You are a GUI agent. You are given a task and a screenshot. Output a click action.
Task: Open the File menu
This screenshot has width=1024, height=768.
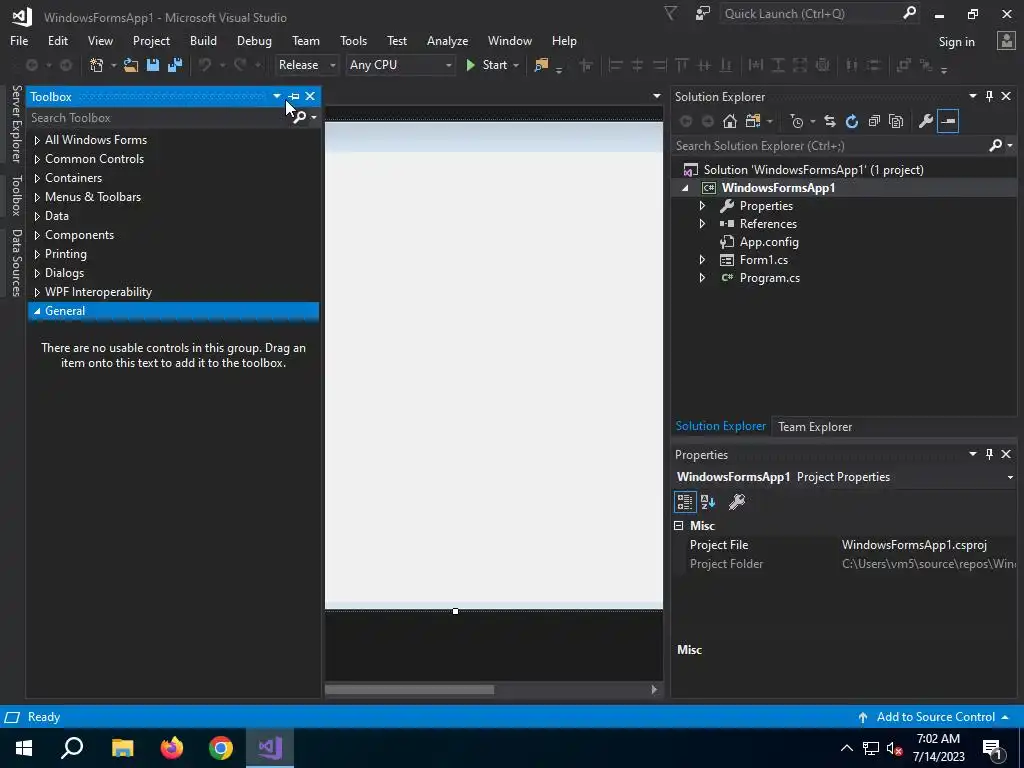19,40
